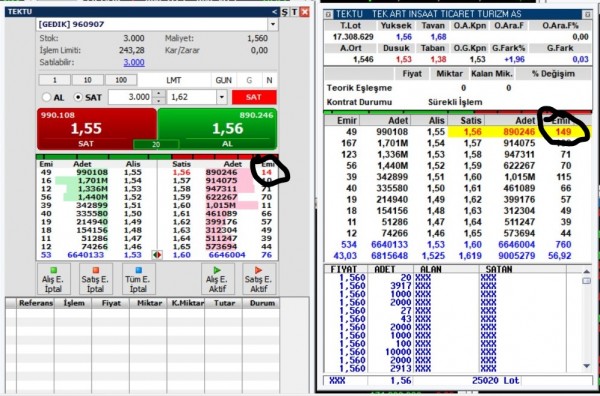Click the Durum column header in orders table
Image resolution: width=600 pixels, height=396 pixels.
pyautogui.click(x=262, y=303)
